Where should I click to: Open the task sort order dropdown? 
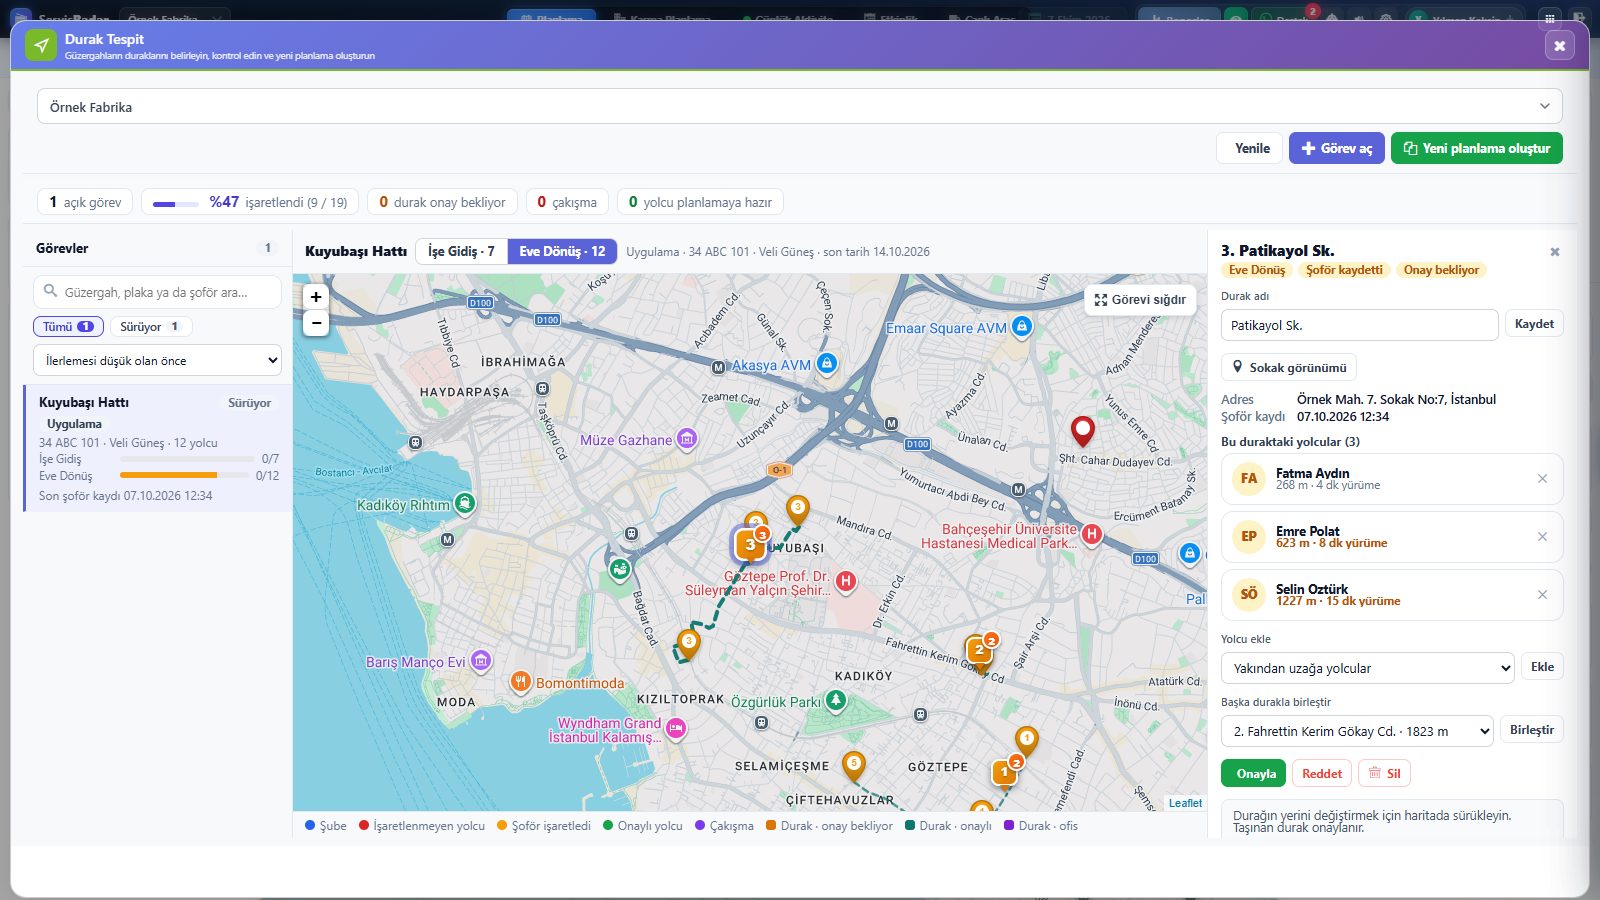[x=157, y=360]
